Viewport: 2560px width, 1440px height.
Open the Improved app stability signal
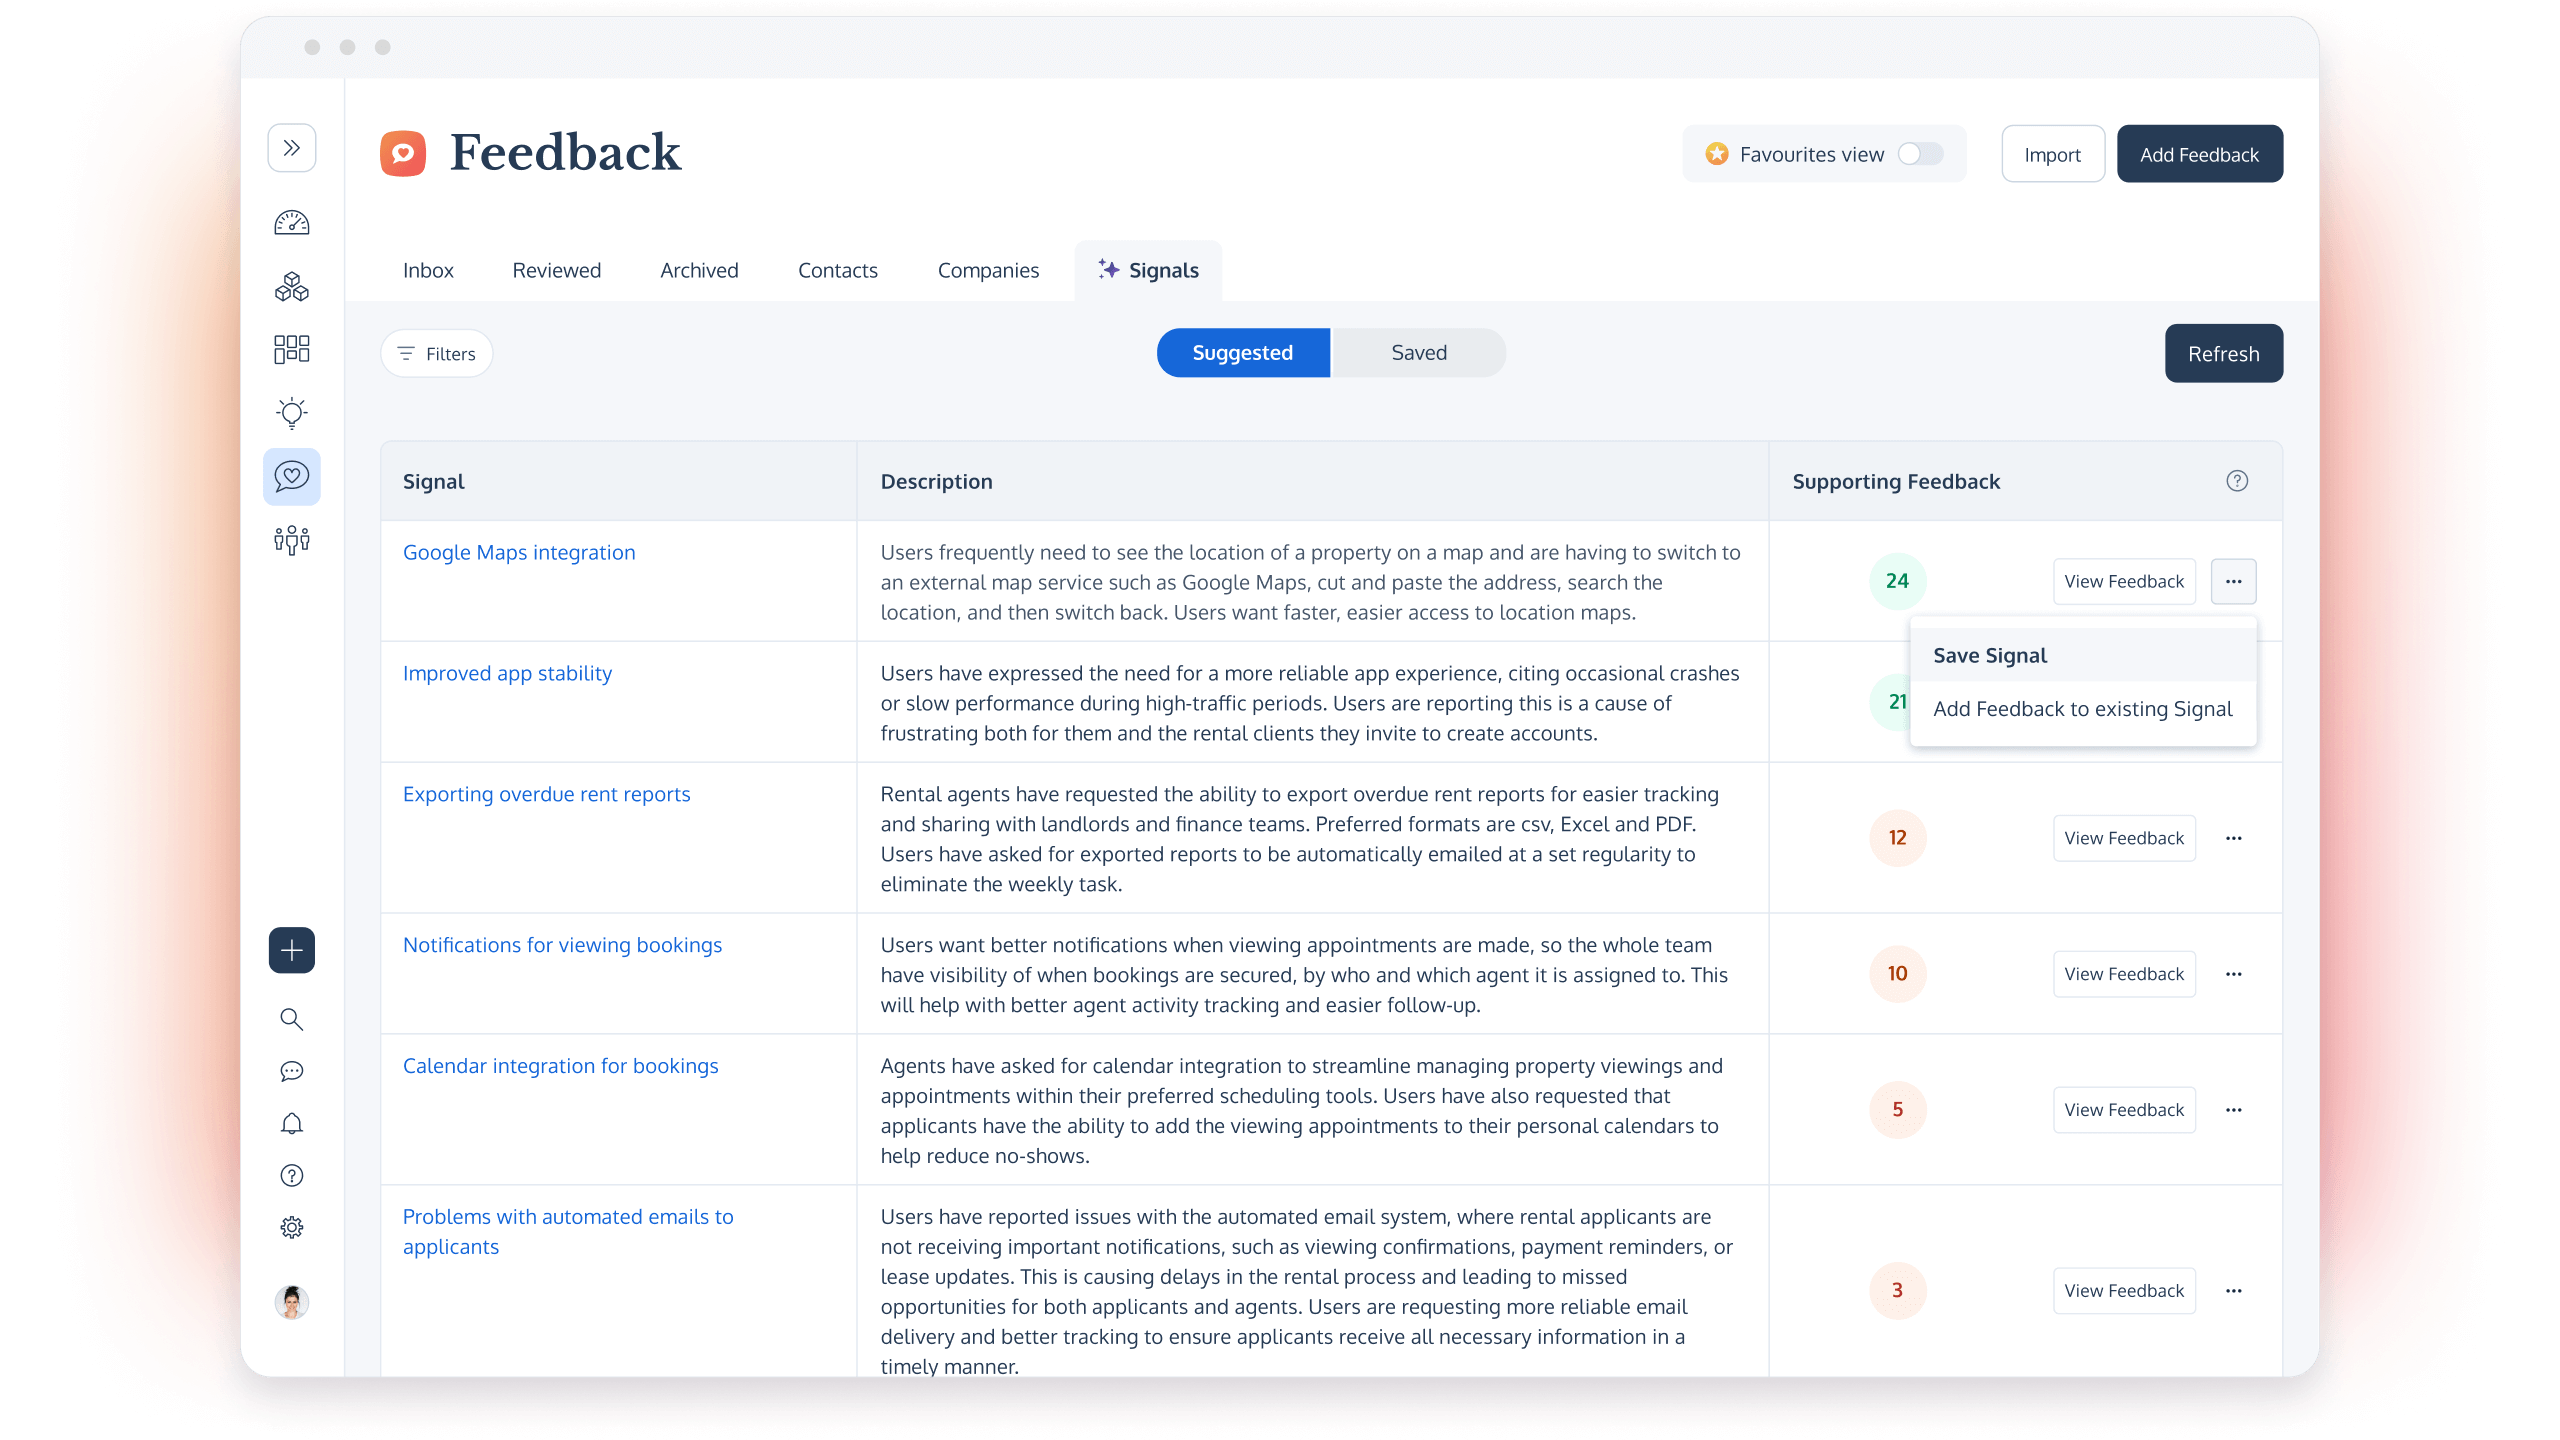tap(507, 674)
